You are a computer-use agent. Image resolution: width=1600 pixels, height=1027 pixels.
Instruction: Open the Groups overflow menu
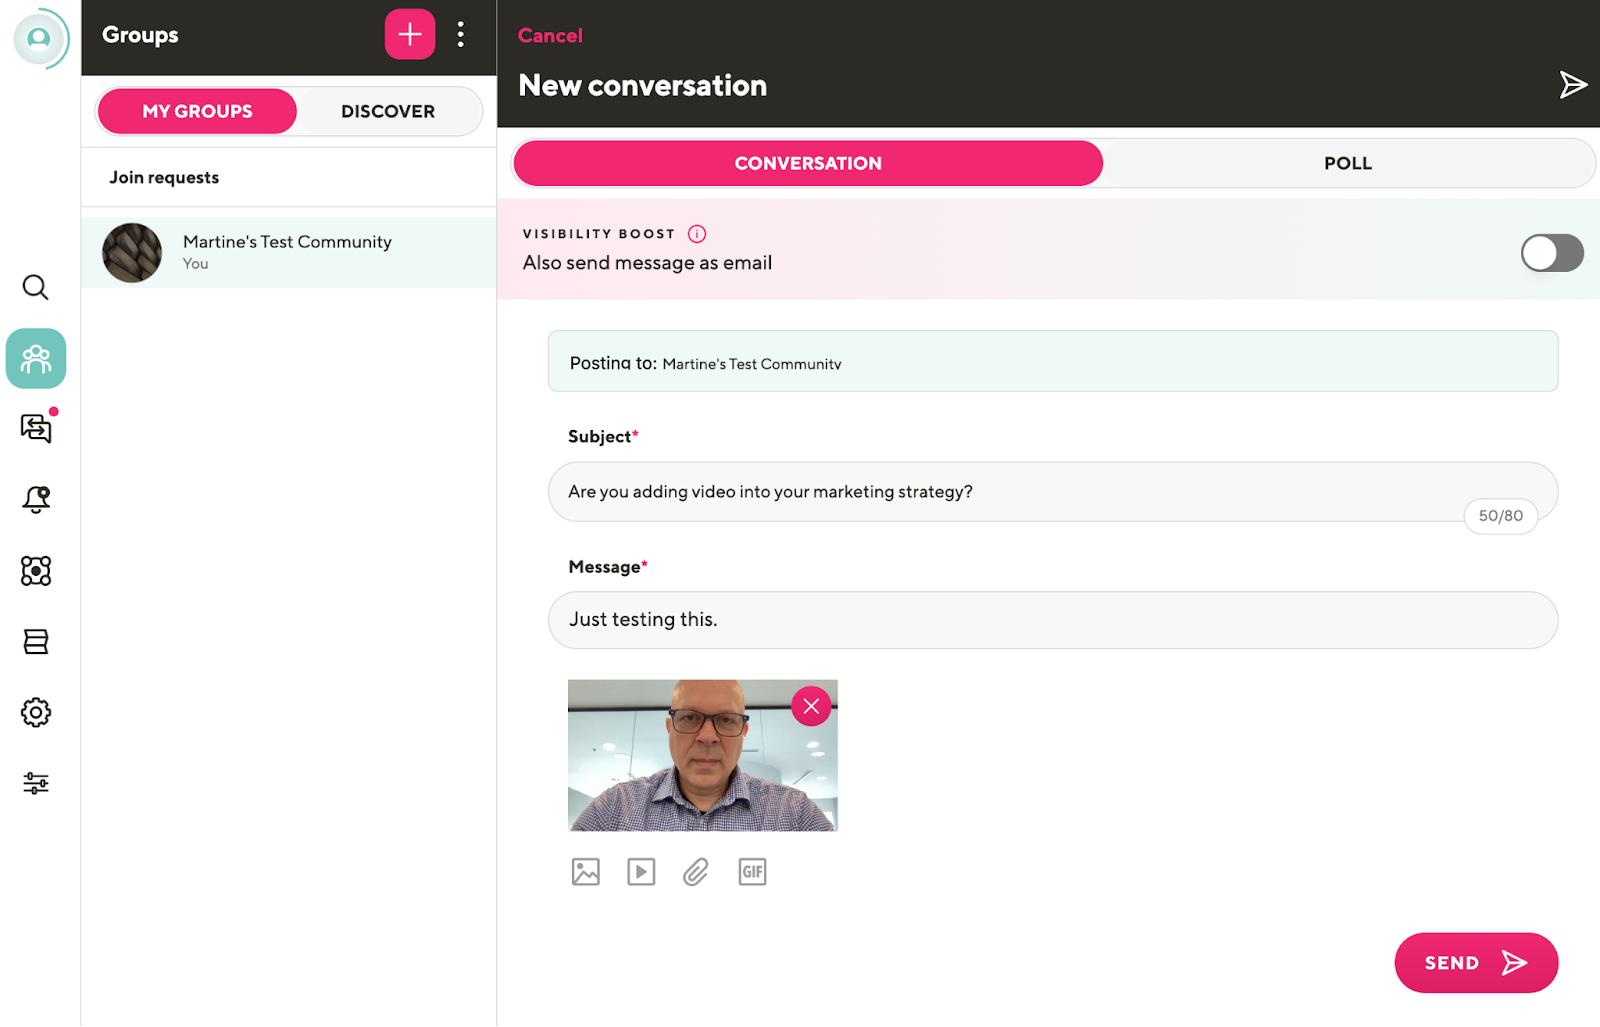[461, 33]
